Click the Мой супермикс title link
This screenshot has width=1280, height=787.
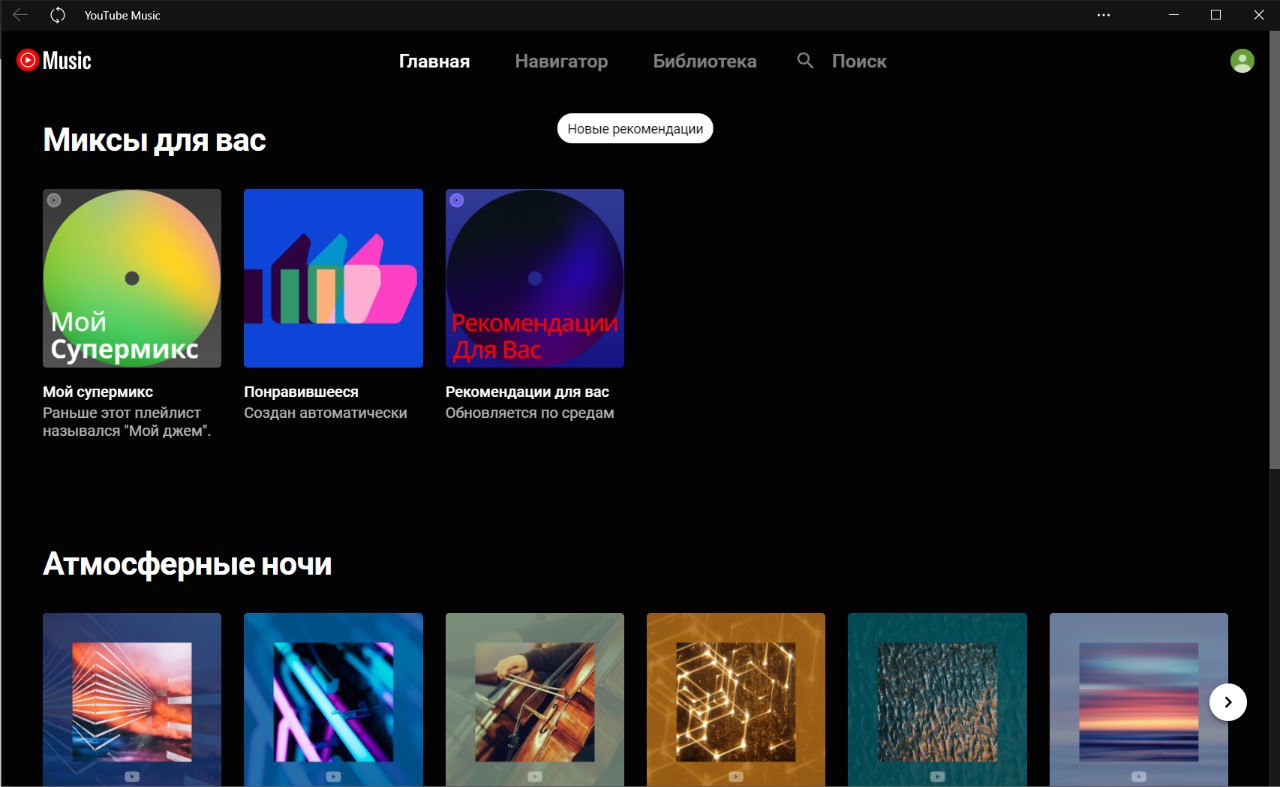click(98, 392)
